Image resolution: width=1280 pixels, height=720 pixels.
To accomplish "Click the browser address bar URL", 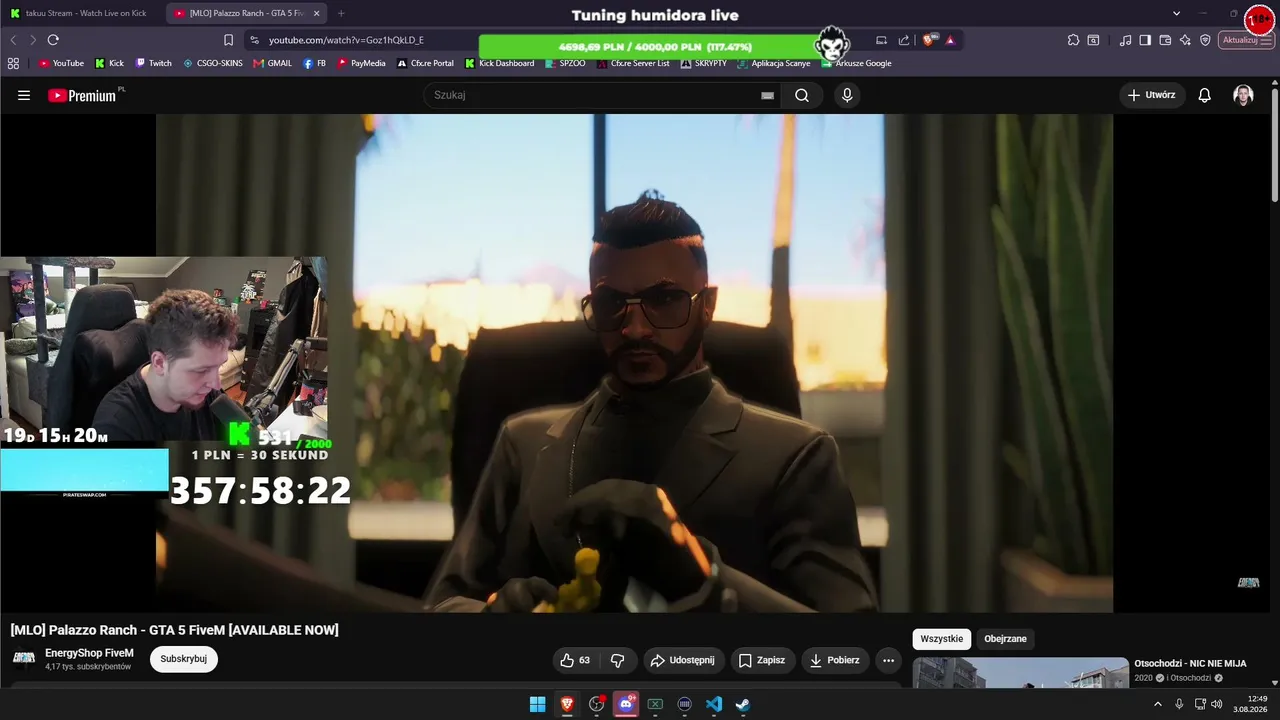I will click(x=346, y=40).
